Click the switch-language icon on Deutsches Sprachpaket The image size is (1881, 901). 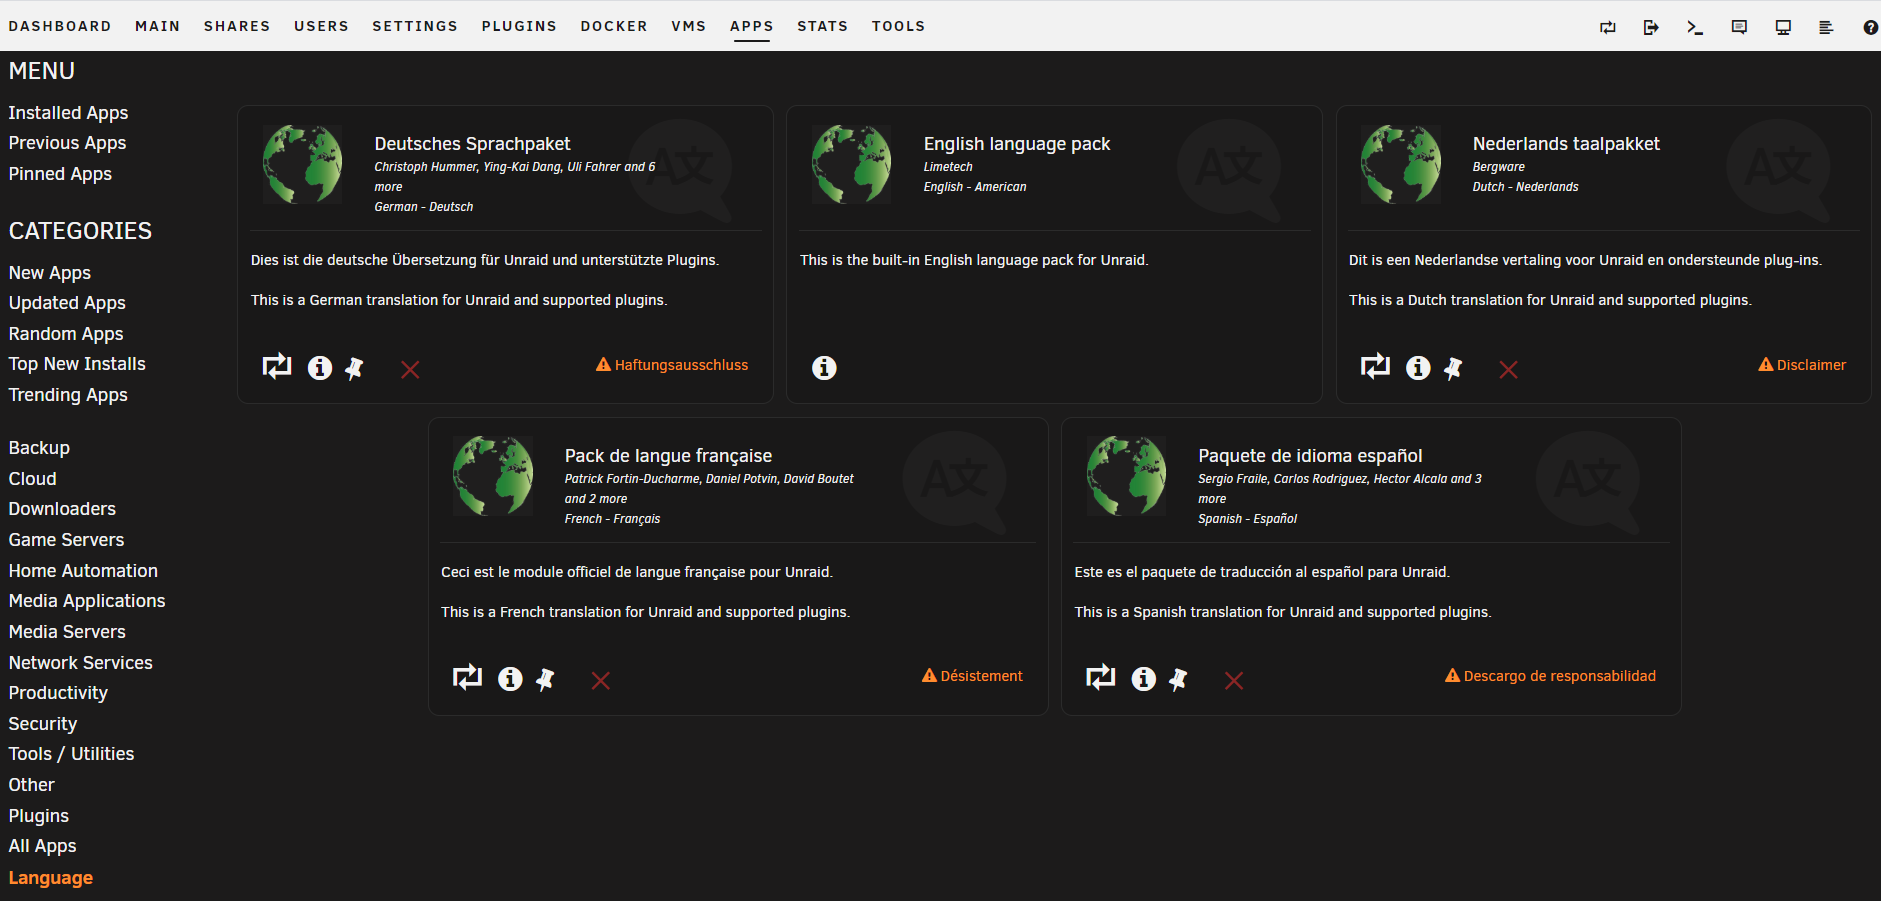click(277, 367)
